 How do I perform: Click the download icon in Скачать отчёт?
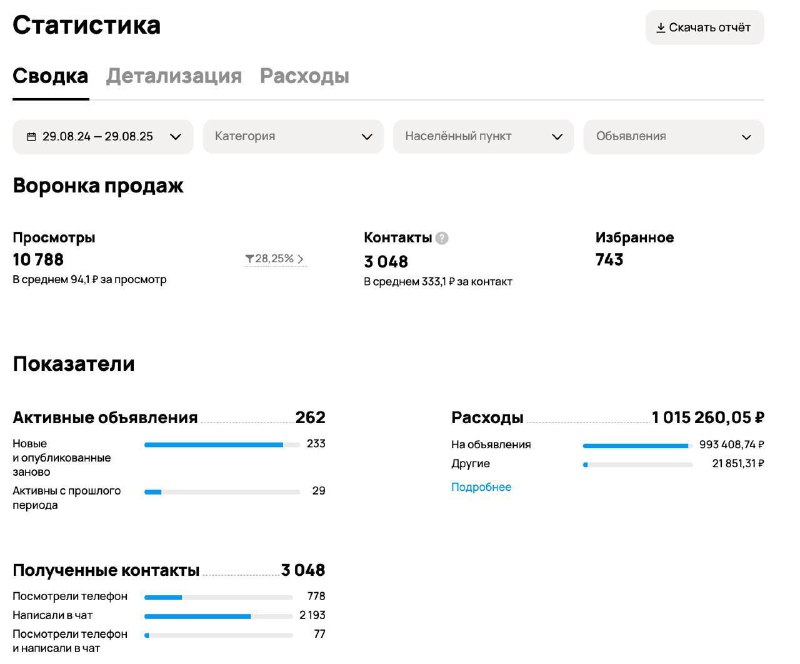(660, 28)
